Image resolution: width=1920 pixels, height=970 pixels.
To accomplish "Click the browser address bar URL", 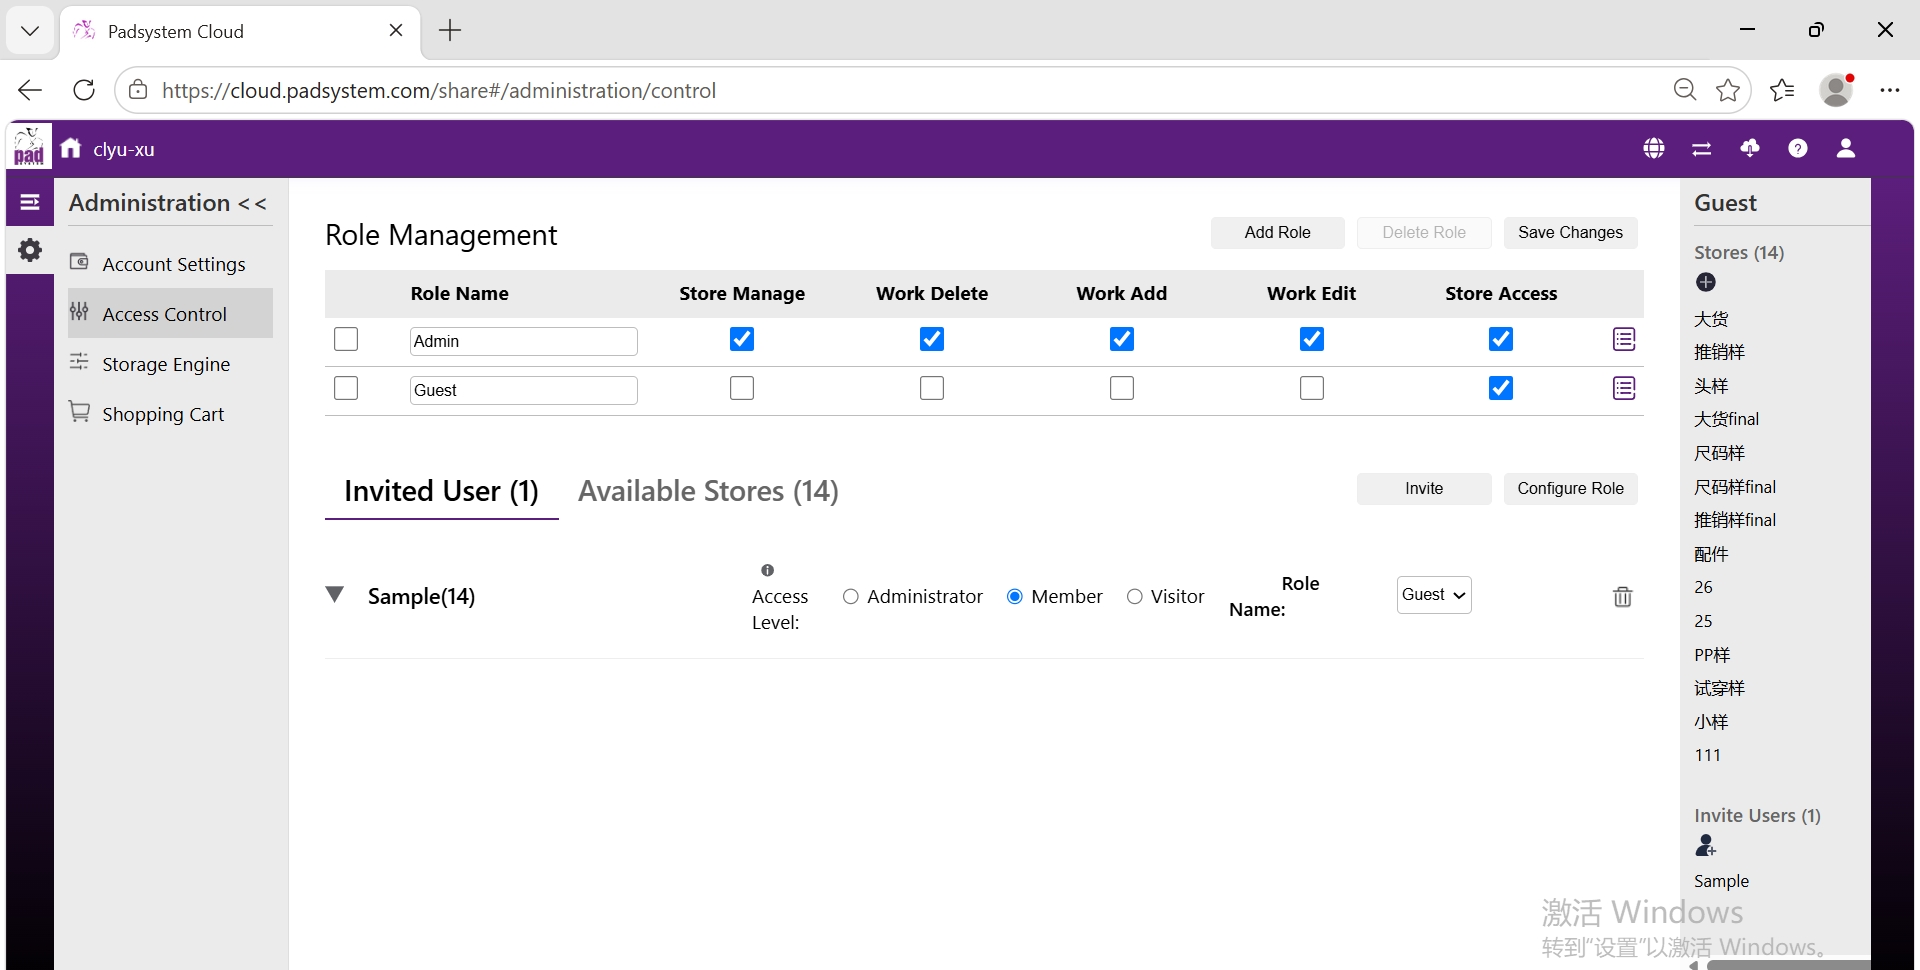I will click(439, 90).
